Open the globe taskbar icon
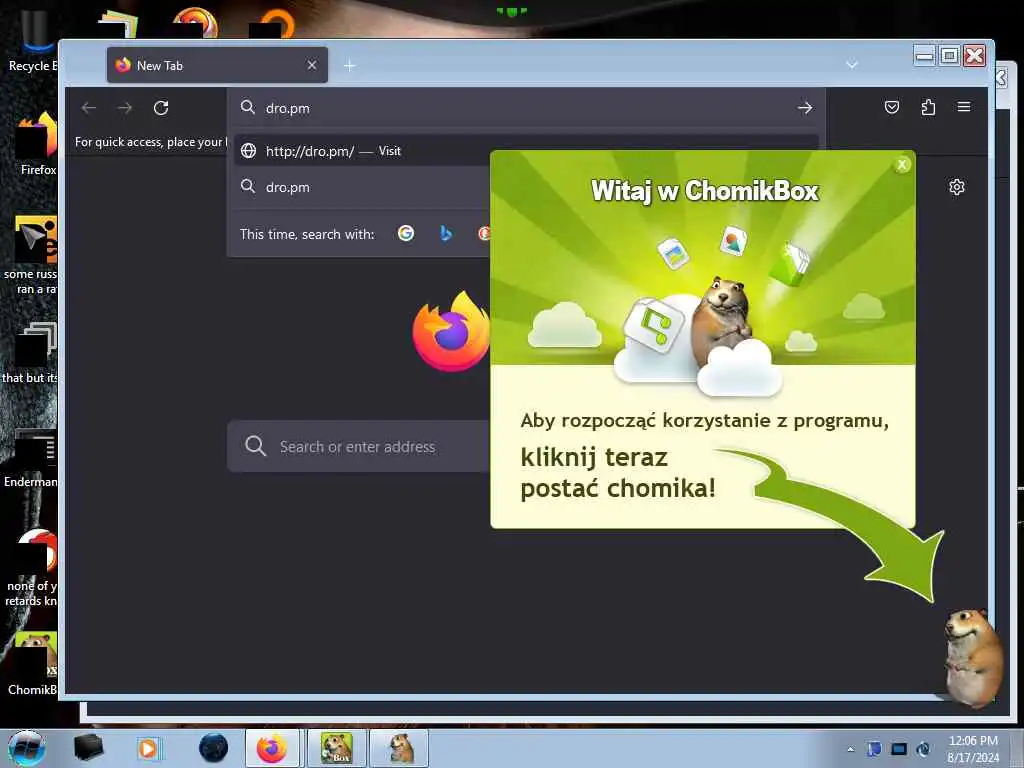 [214, 748]
